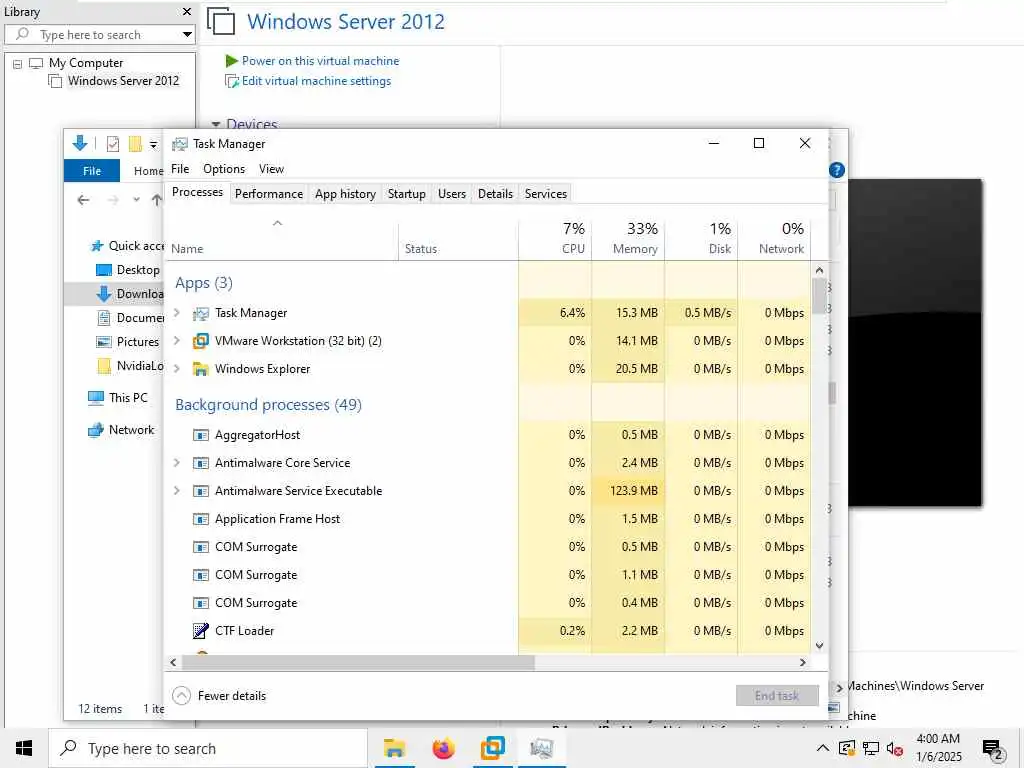This screenshot has height=768, width=1024.
Task: Click the Application Frame Host icon
Action: (x=200, y=519)
